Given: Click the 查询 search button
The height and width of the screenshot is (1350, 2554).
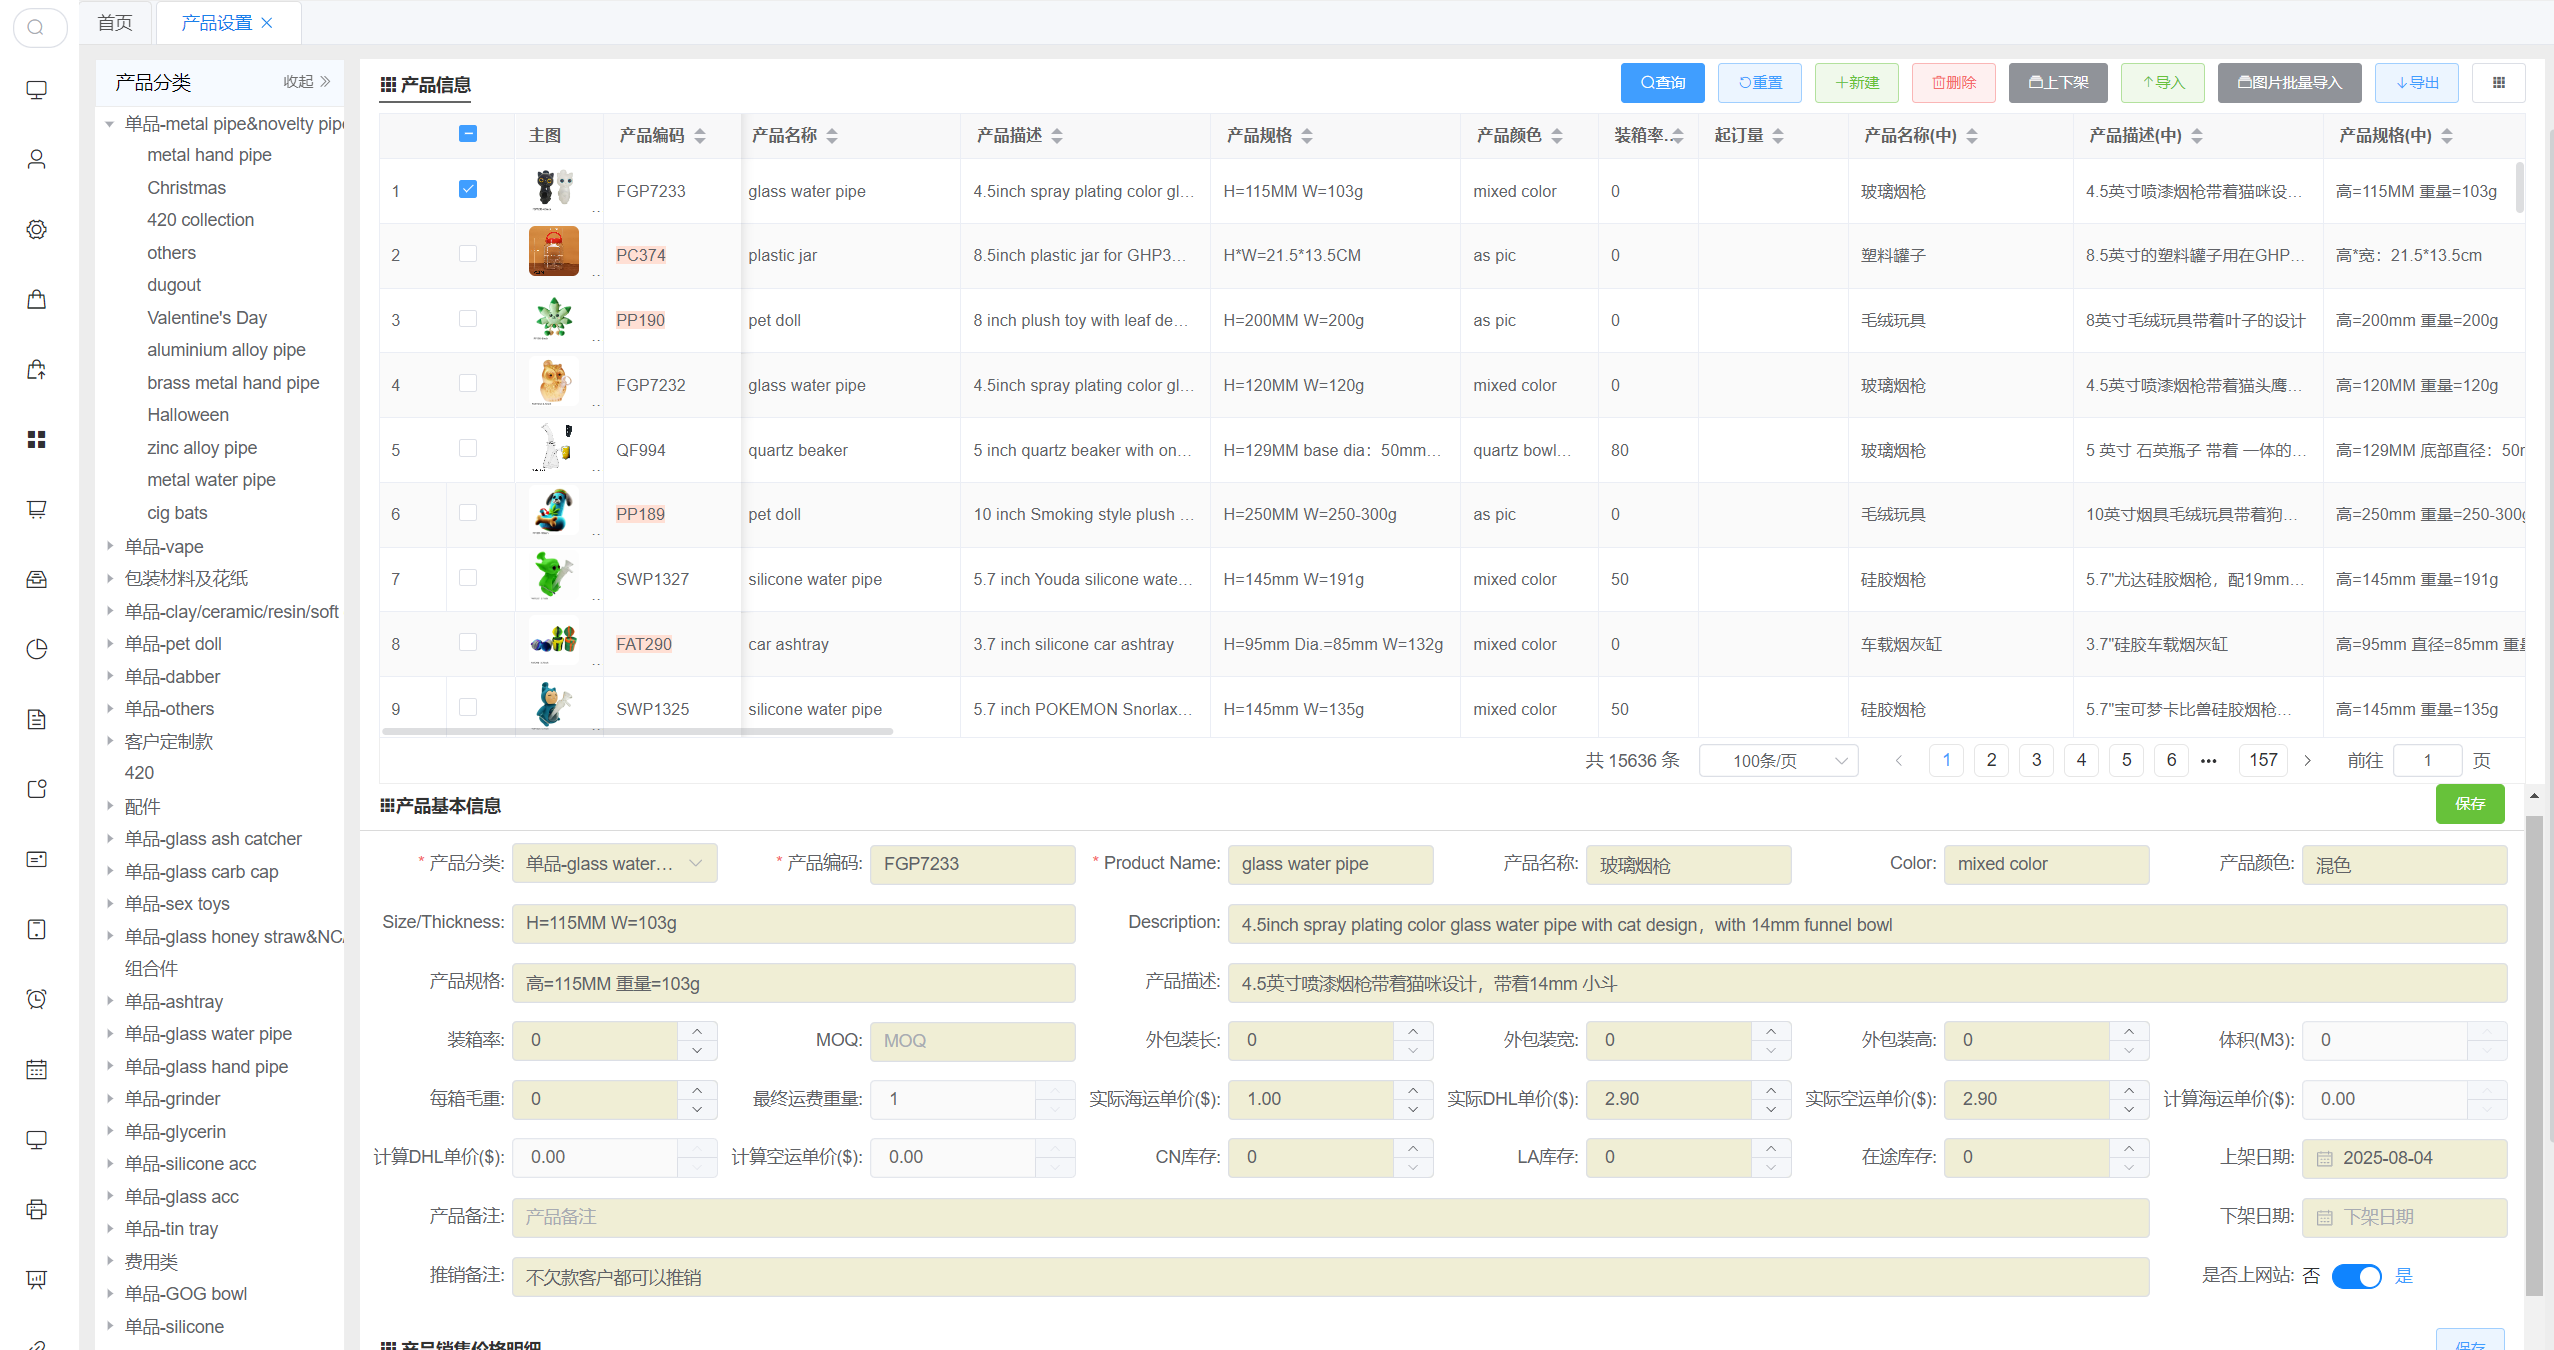Looking at the screenshot, I should pos(1662,83).
